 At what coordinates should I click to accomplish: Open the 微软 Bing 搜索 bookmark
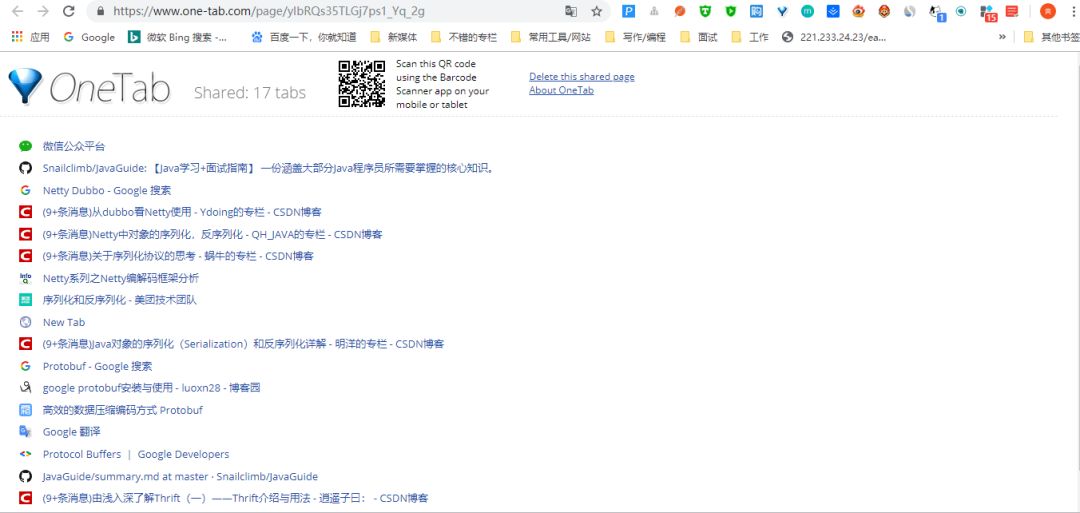pyautogui.click(x=178, y=37)
